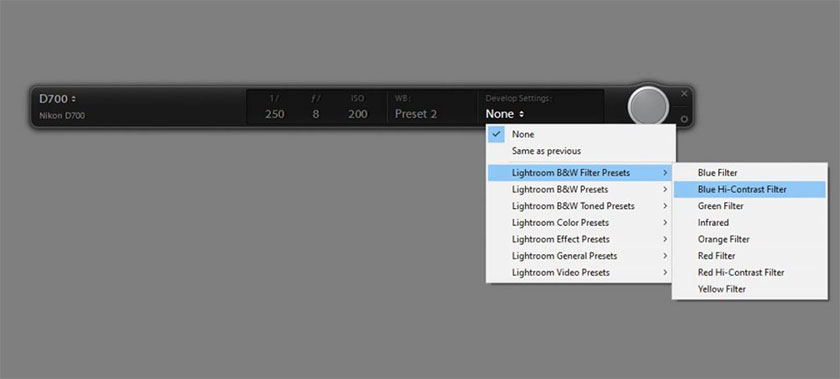Close the tethered capture bar
The height and width of the screenshot is (379, 840).
coord(684,94)
